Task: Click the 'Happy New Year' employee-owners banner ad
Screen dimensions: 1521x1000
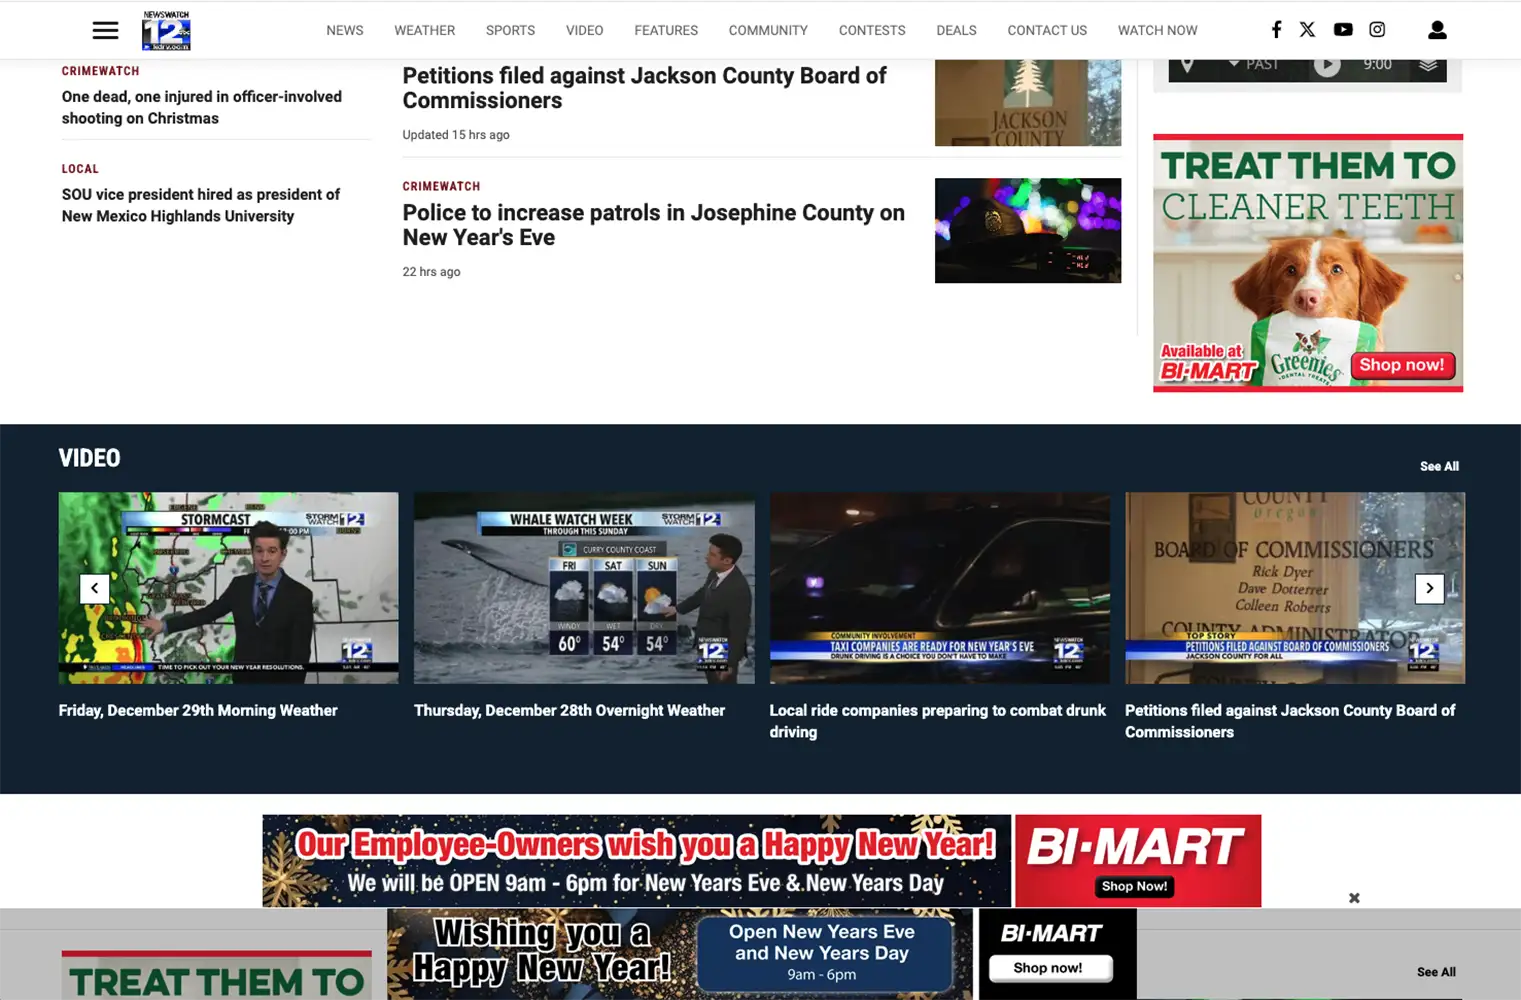Action: click(636, 861)
